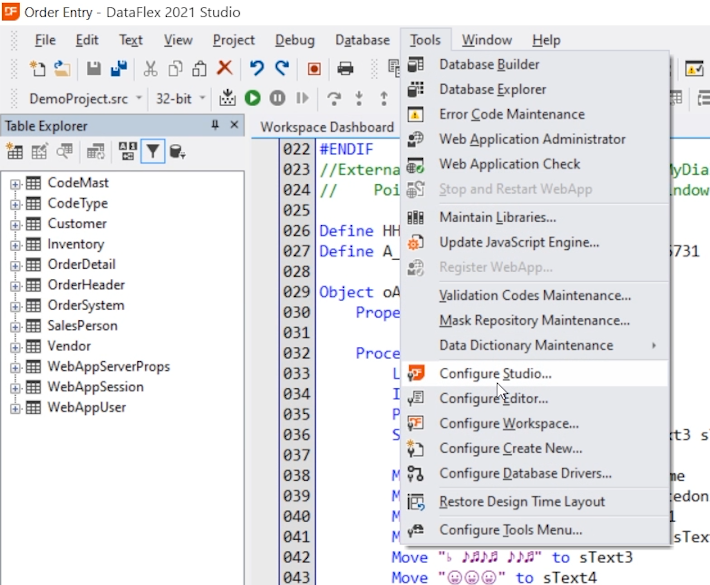Expand the Customer table node
This screenshot has width=710, height=585.
[16, 224]
